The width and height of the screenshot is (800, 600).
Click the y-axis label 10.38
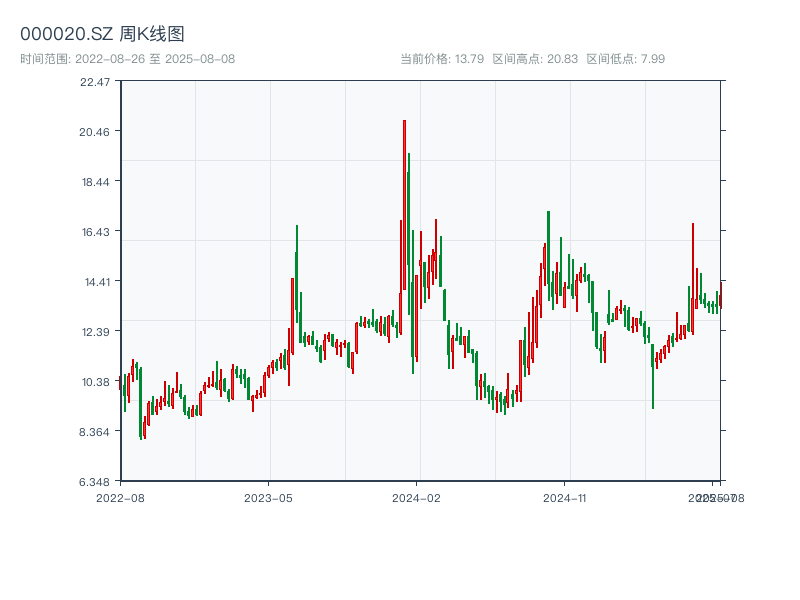point(95,382)
